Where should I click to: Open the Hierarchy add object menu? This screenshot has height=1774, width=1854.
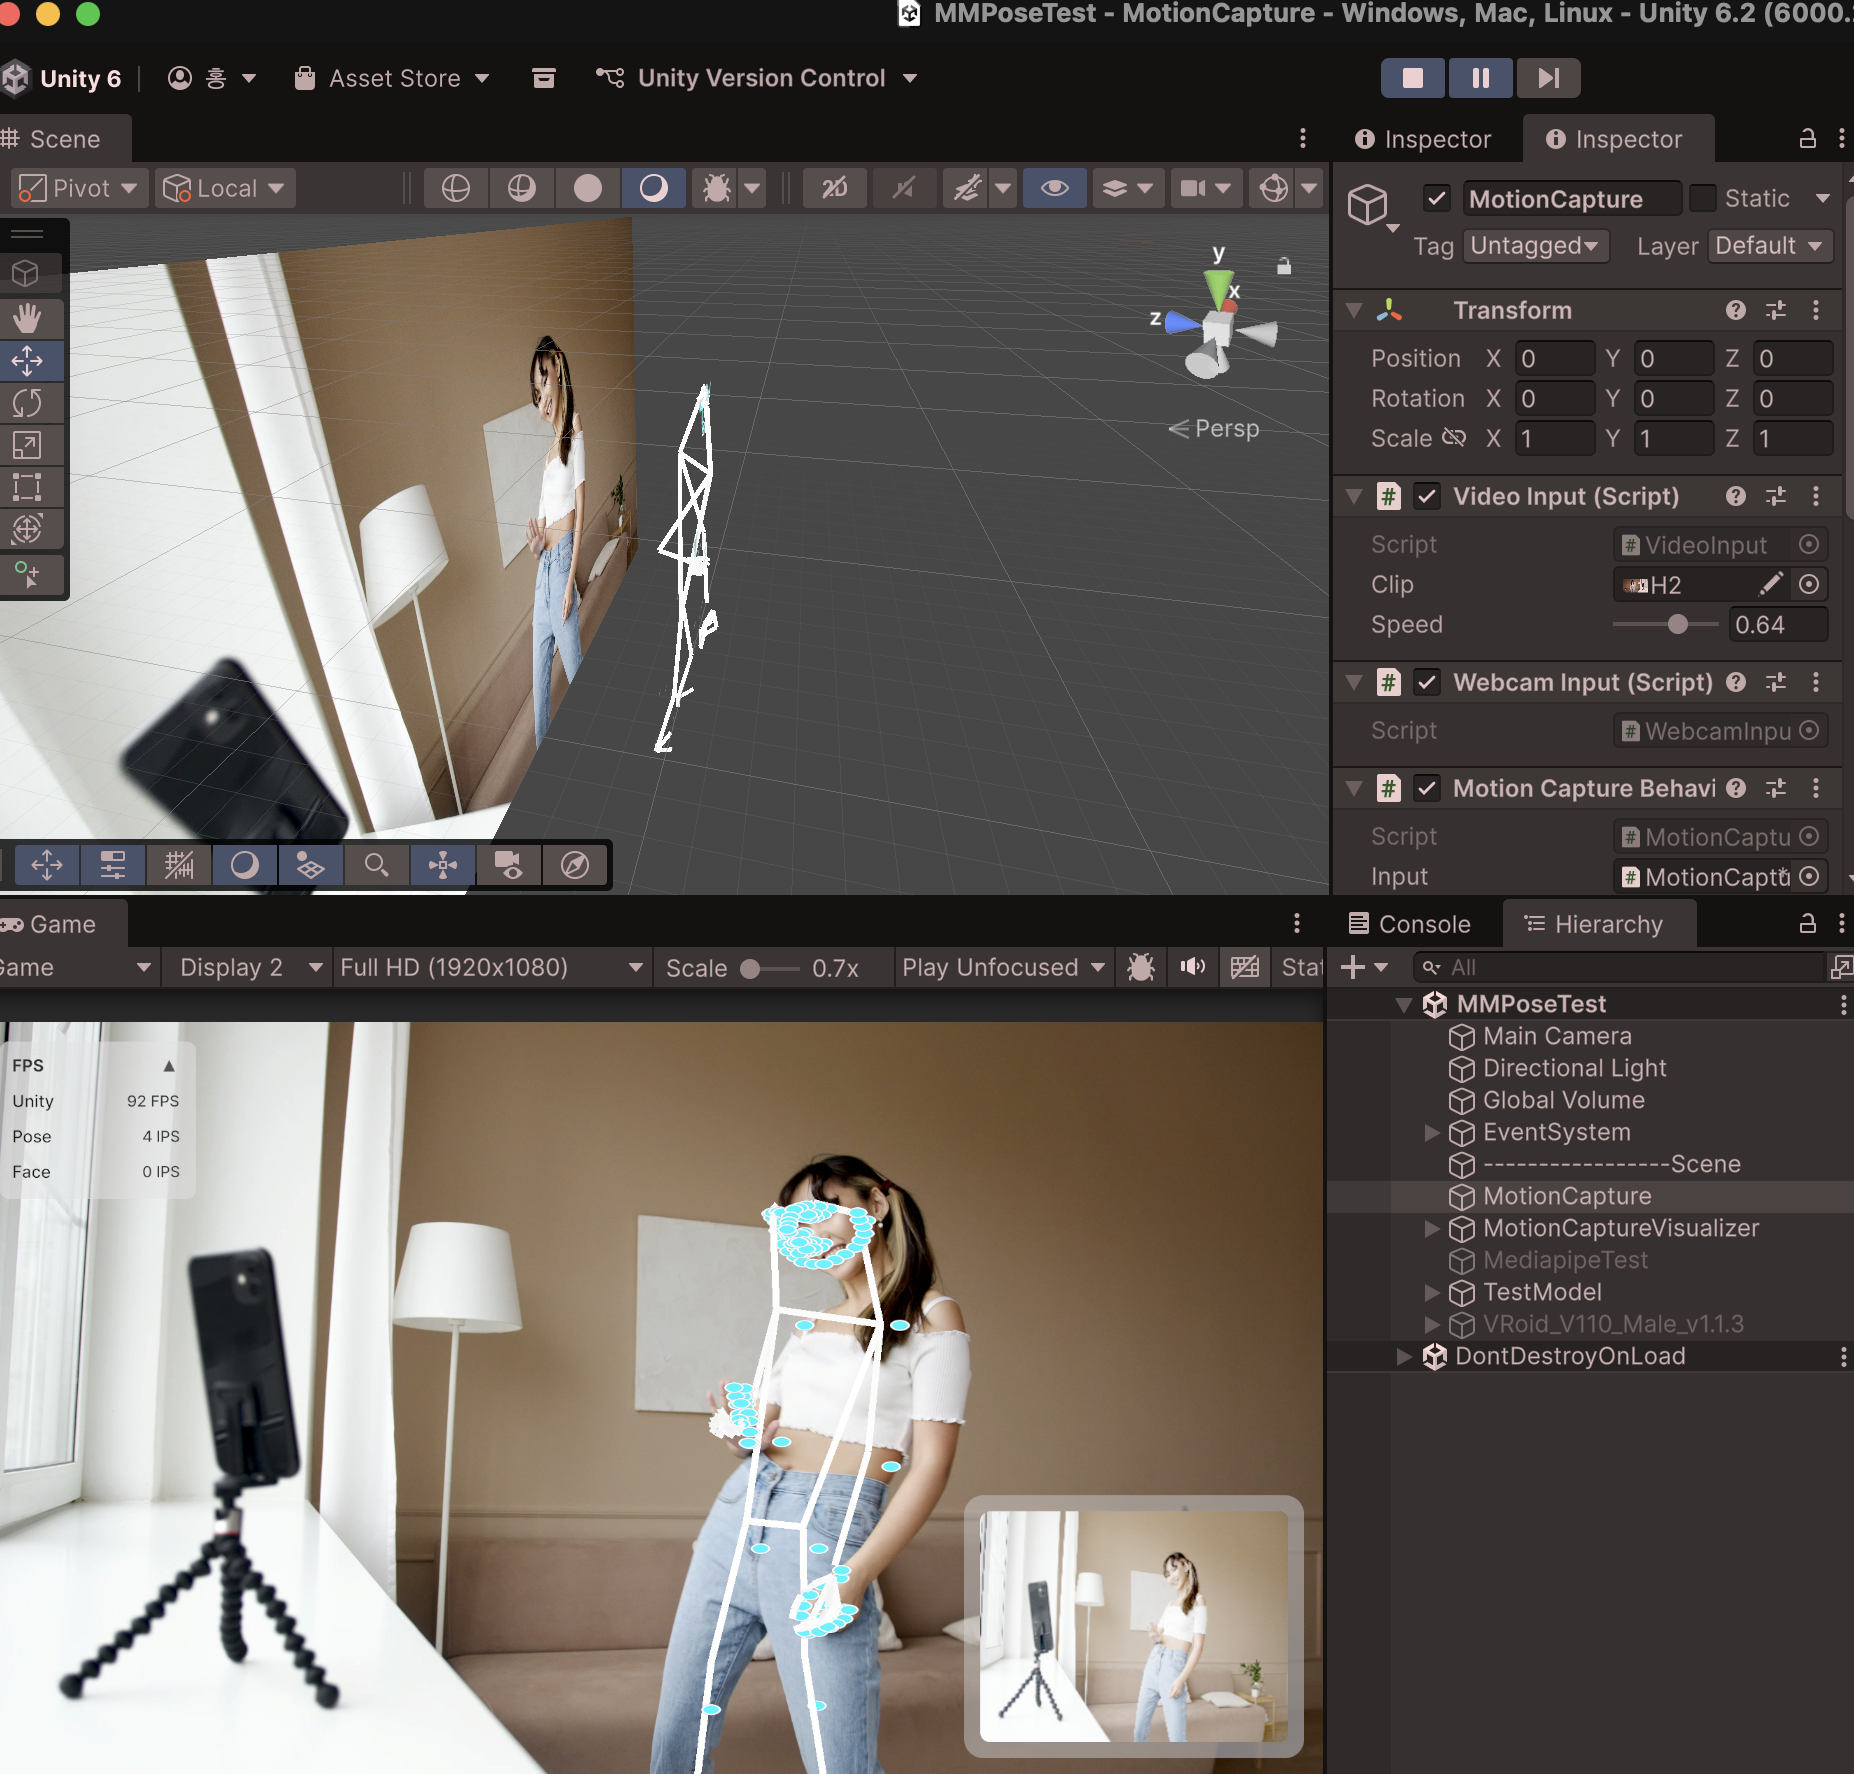[x=1364, y=967]
